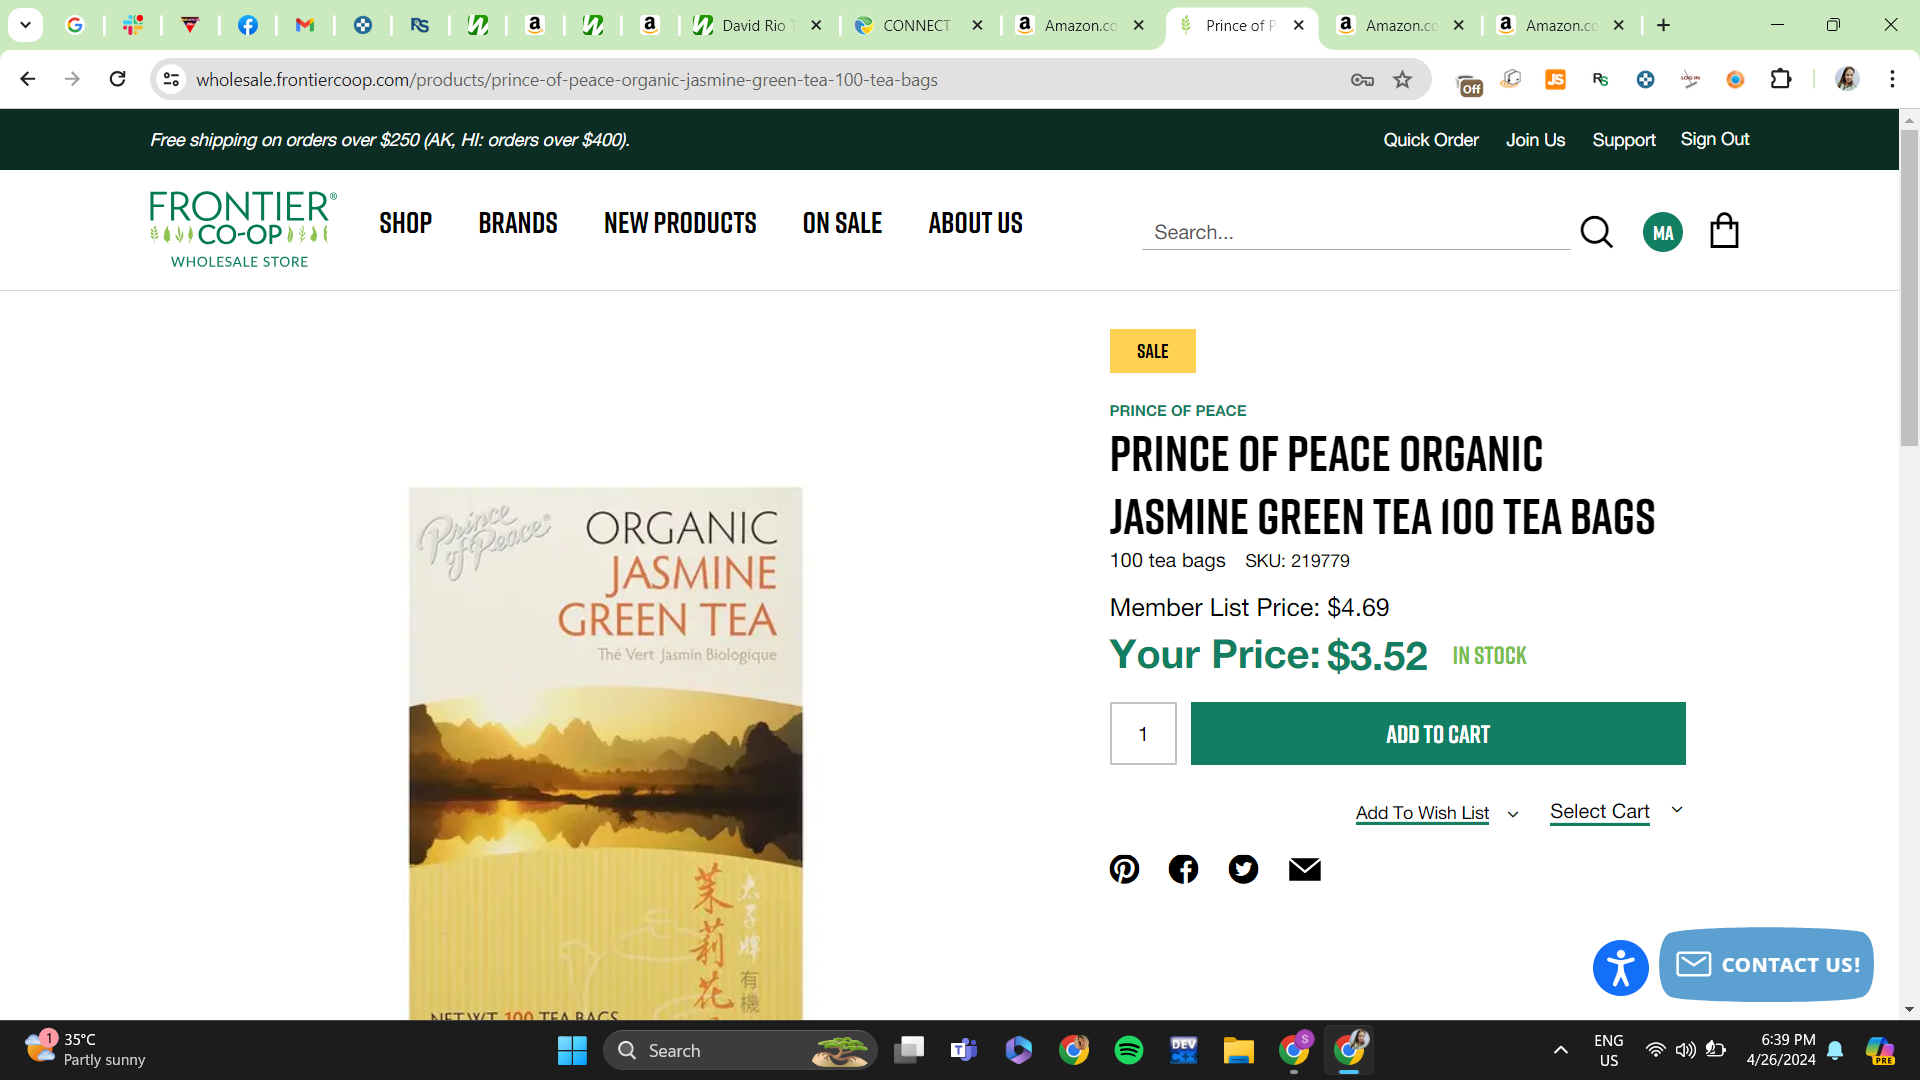Open NEW PRODUCTS menu

[680, 223]
